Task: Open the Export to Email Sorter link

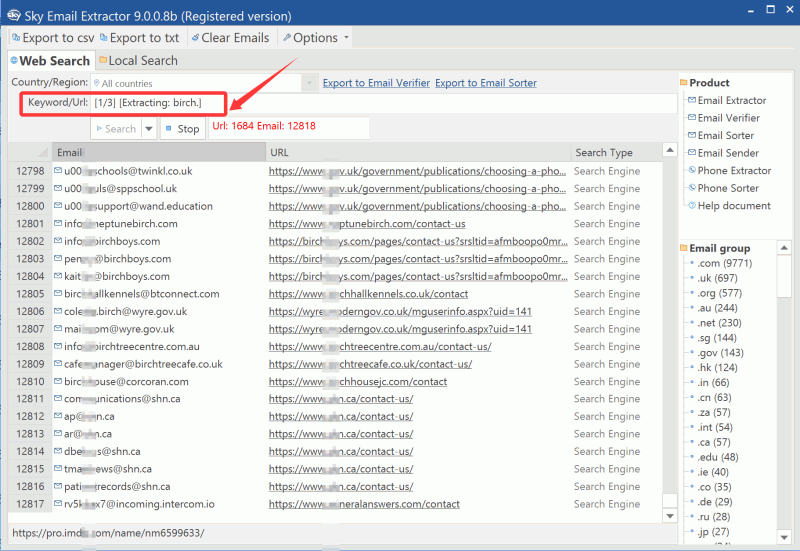Action: (486, 83)
